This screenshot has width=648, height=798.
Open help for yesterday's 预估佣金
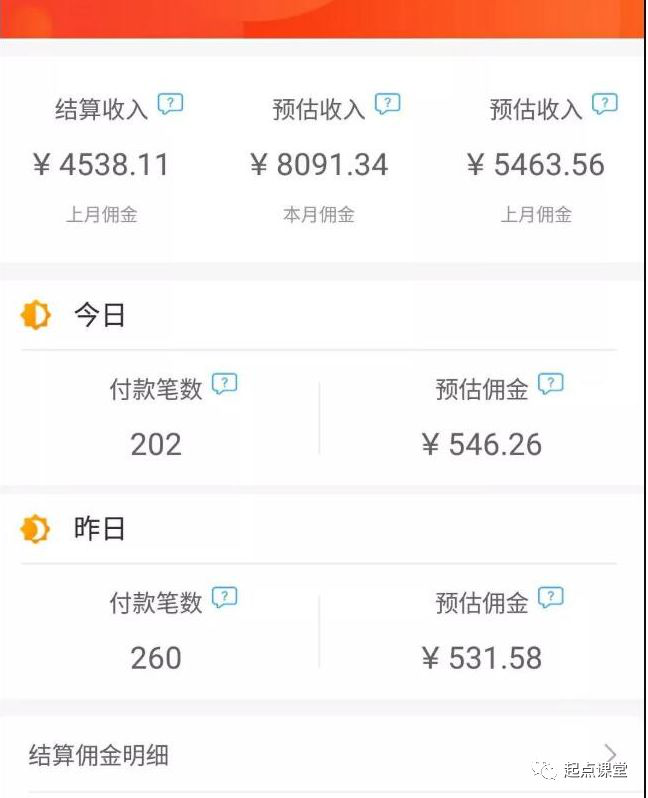coord(551,597)
